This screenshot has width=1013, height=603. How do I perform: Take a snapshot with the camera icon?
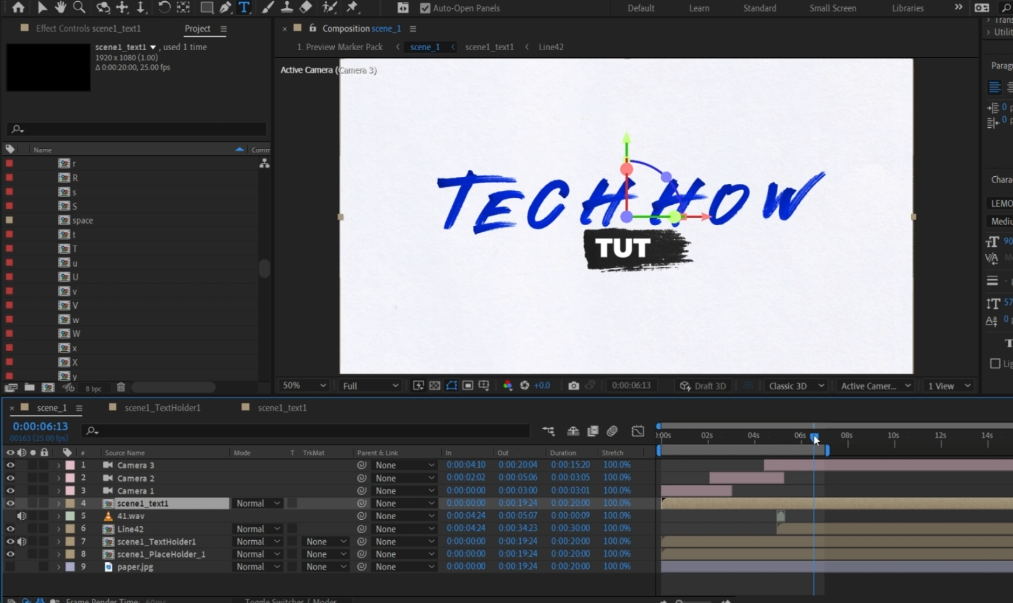click(x=573, y=386)
